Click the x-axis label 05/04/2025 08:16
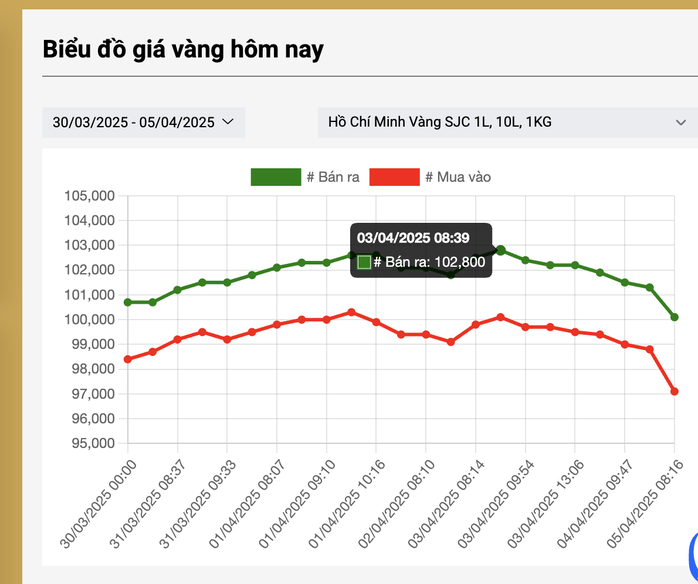698x584 pixels. 645,504
